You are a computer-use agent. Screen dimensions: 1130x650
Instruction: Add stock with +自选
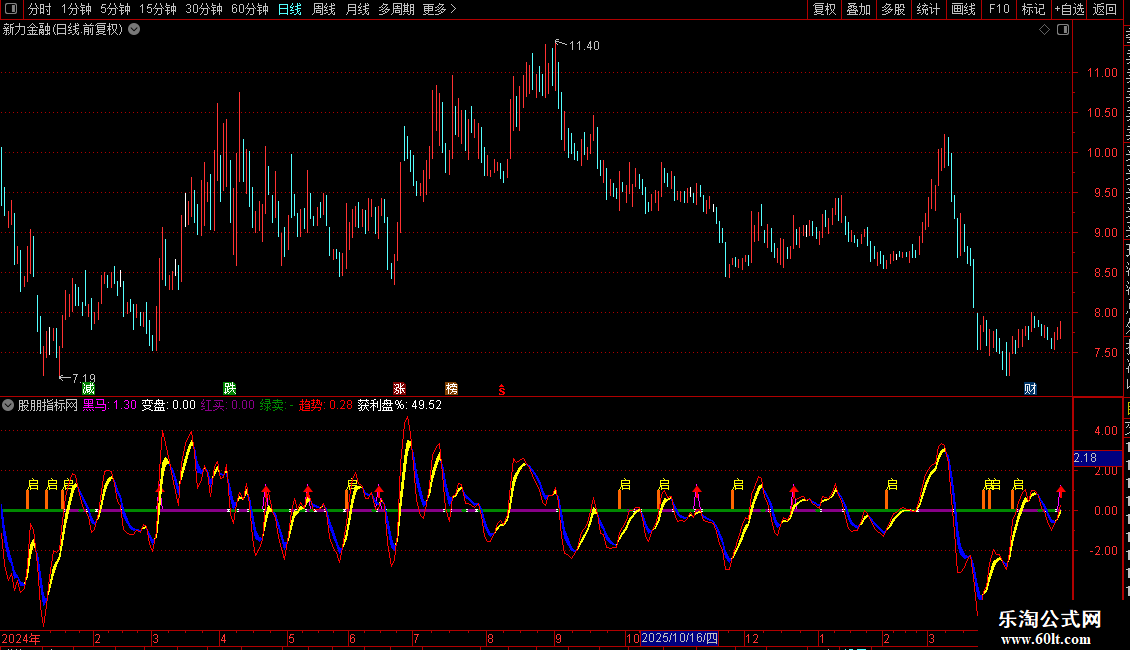coord(1069,9)
